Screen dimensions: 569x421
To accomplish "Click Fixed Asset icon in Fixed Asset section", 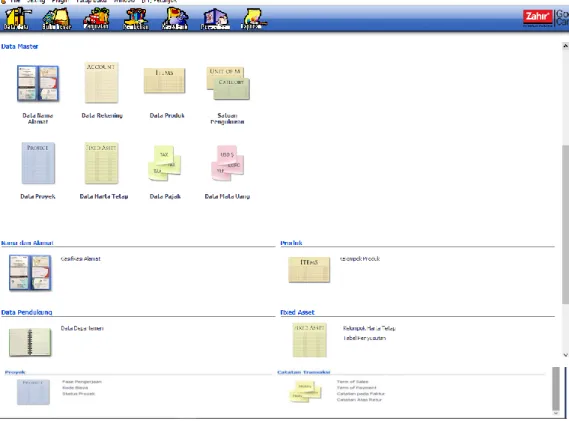I will [x=310, y=340].
